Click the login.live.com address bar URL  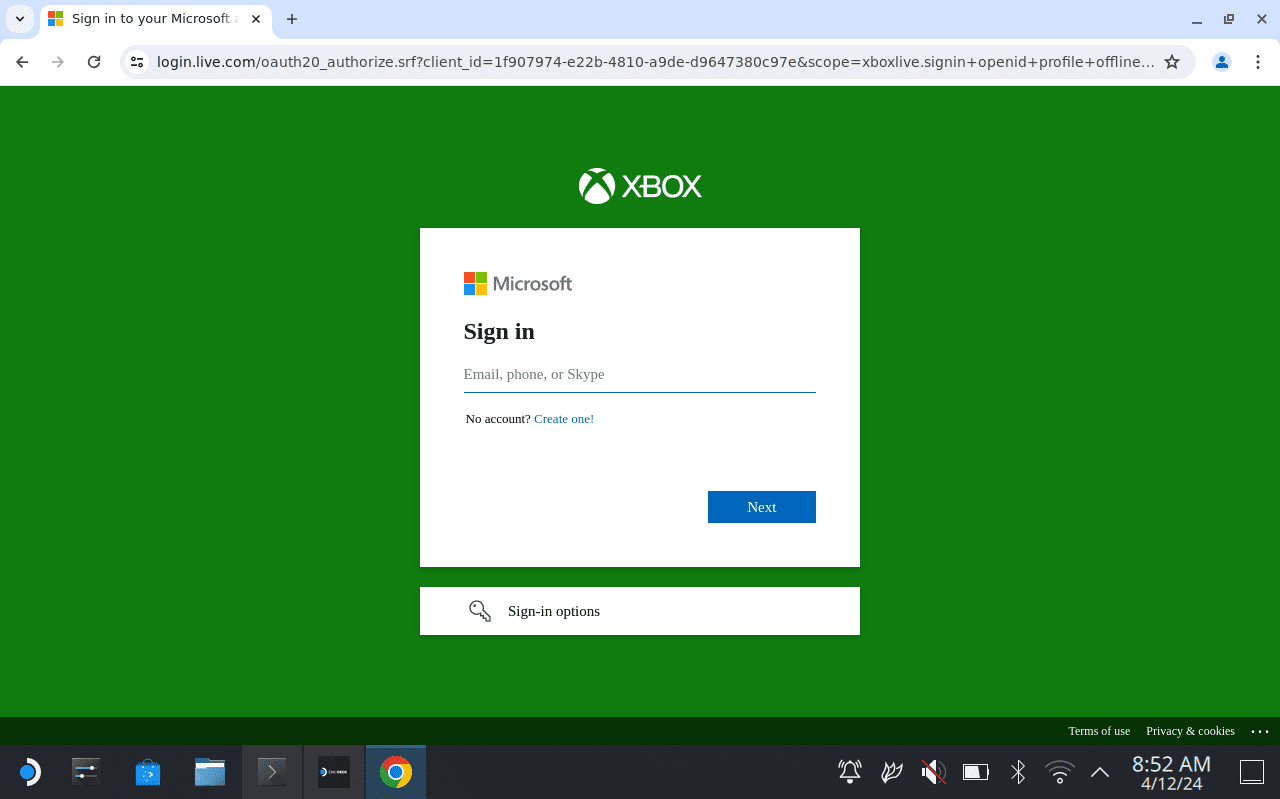[x=655, y=62]
